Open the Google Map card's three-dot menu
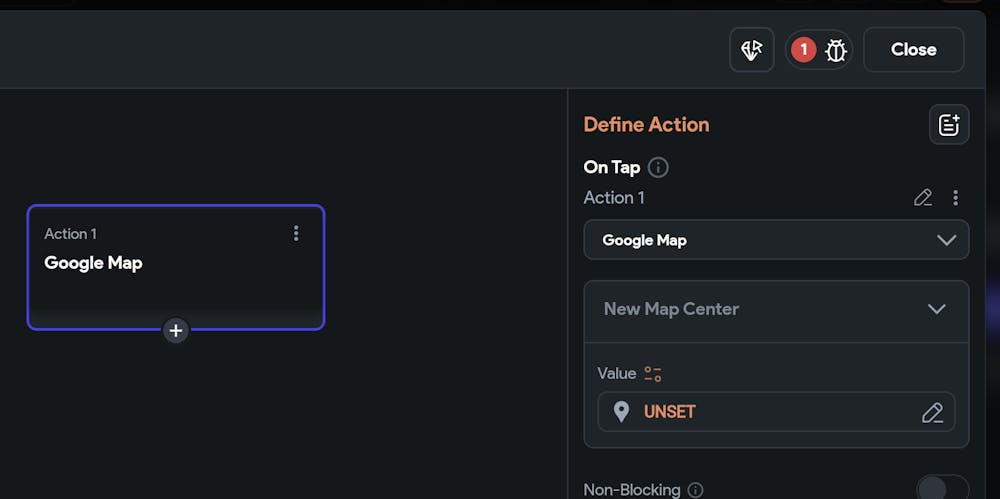Screen dimensions: 1000x499 [296, 233]
